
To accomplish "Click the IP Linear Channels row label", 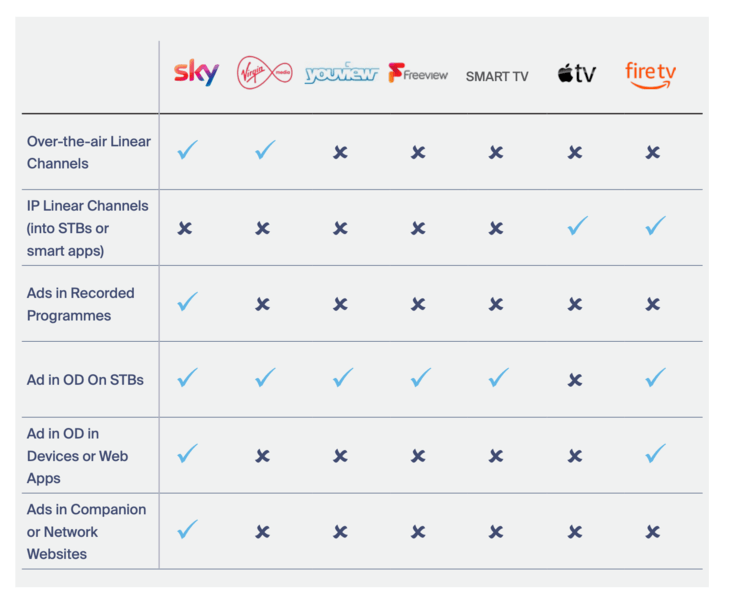I will click(x=87, y=227).
